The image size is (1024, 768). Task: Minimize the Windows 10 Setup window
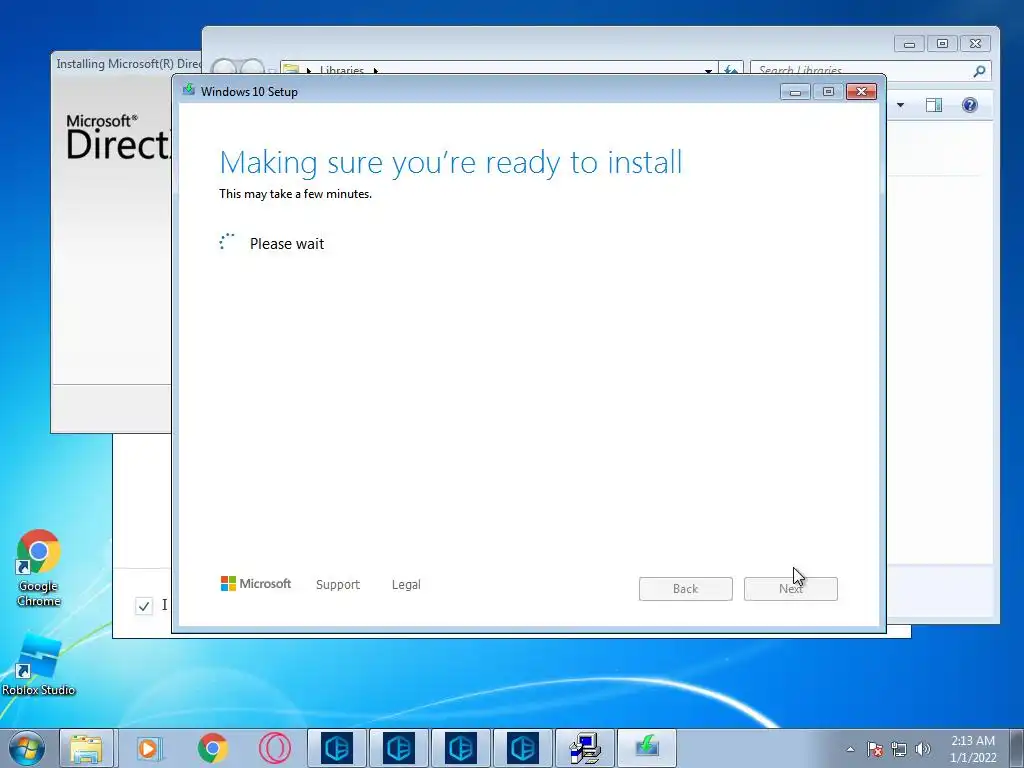(x=795, y=92)
